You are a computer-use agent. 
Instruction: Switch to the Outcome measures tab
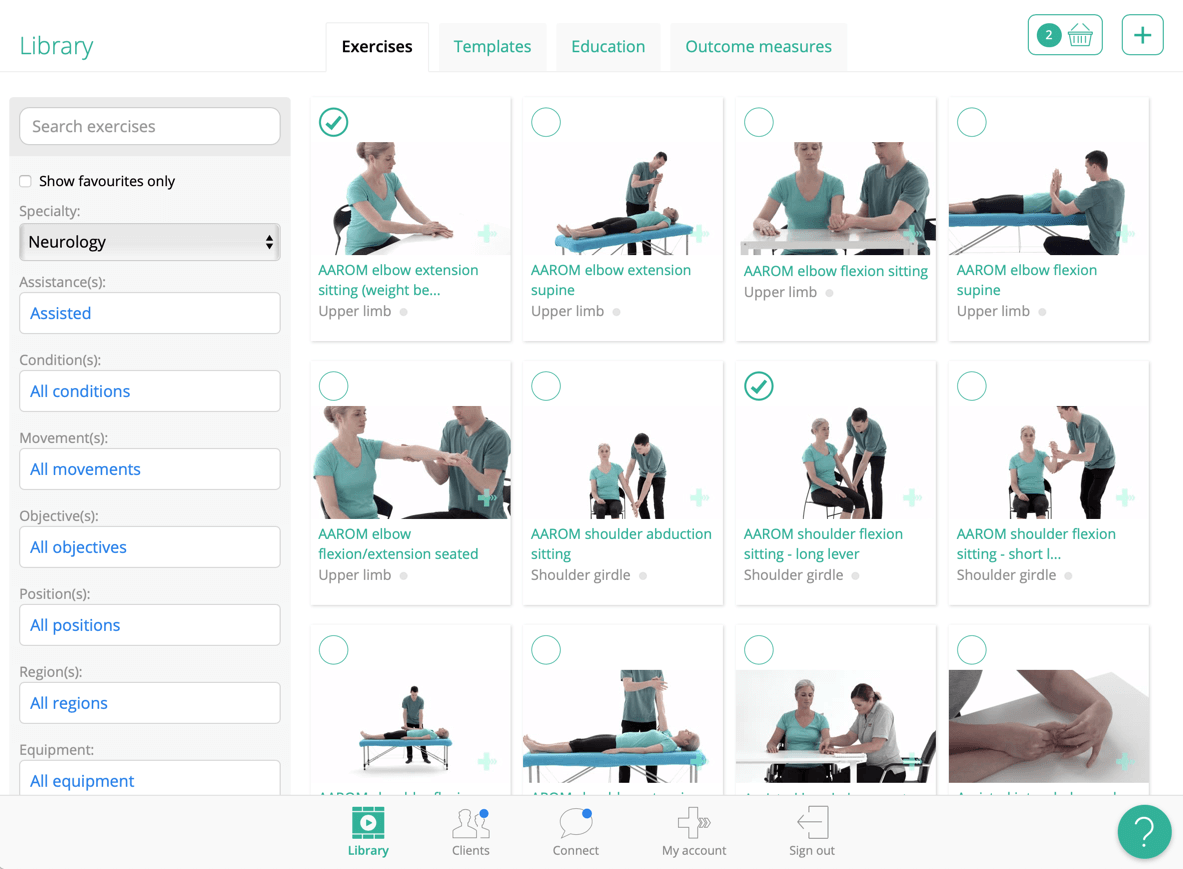point(758,46)
